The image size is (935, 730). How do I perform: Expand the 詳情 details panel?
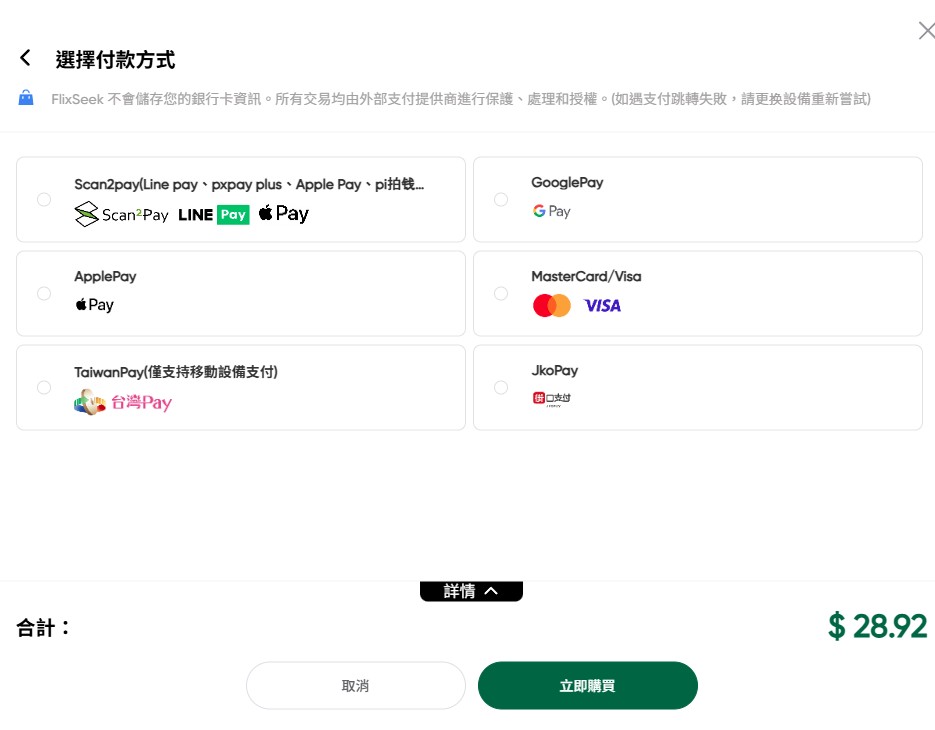click(471, 591)
